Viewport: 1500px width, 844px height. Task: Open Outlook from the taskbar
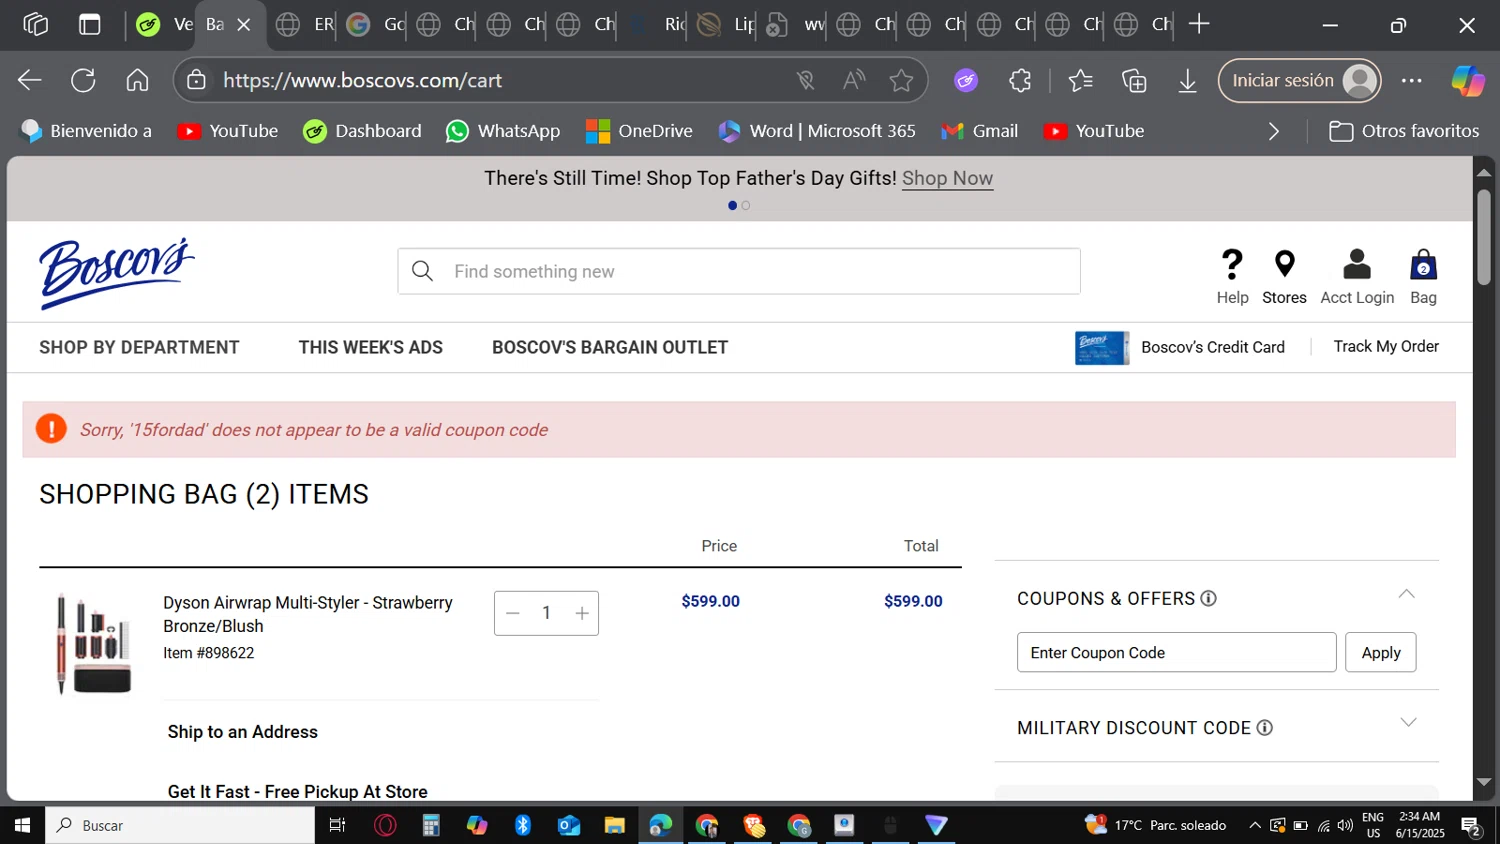point(569,825)
